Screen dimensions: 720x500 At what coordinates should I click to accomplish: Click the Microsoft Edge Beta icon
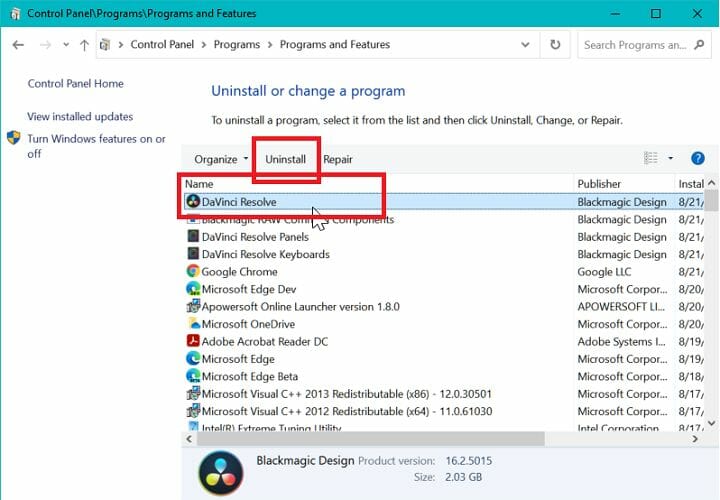pyautogui.click(x=193, y=376)
